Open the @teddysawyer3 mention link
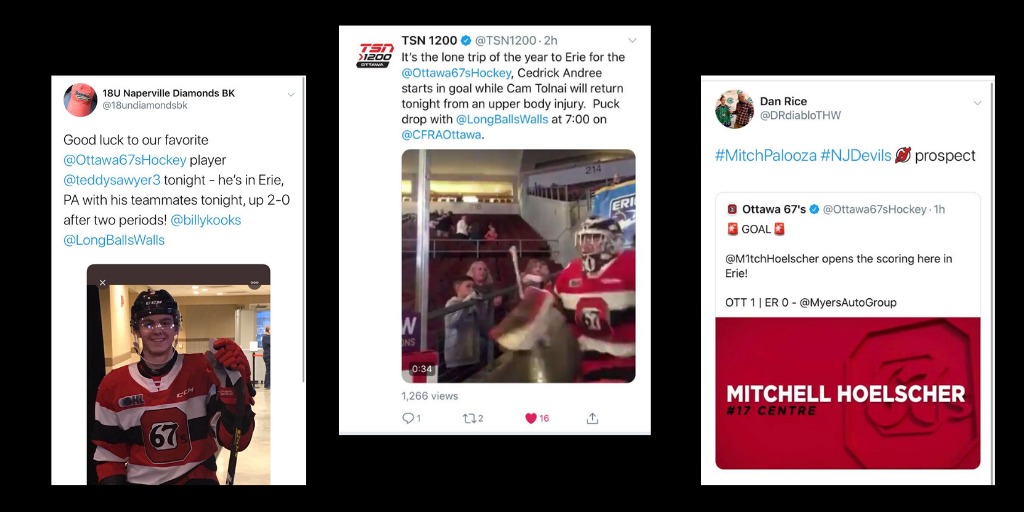Image resolution: width=1024 pixels, height=512 pixels. [x=112, y=180]
